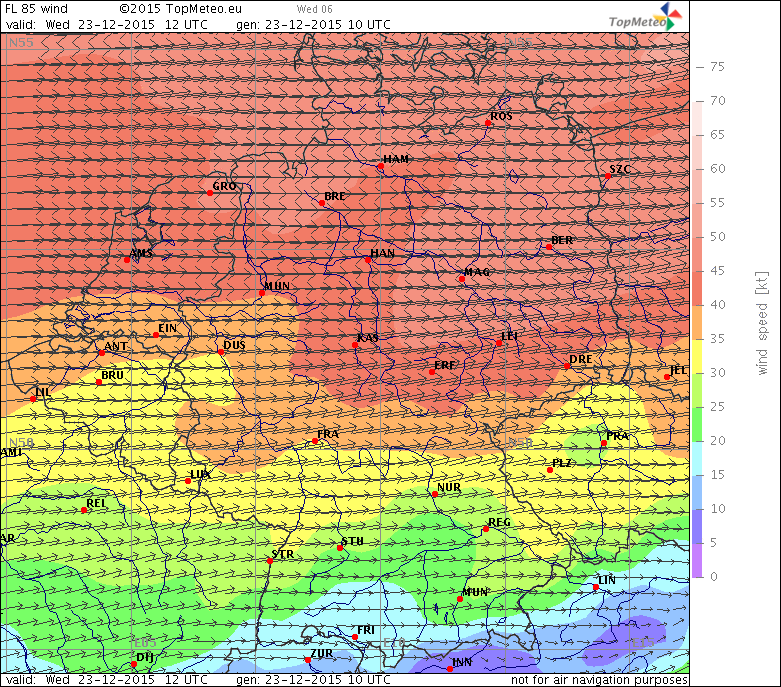Click the INN marker at bottom
Image resolution: width=781 pixels, height=687 pixels.
tap(450, 669)
